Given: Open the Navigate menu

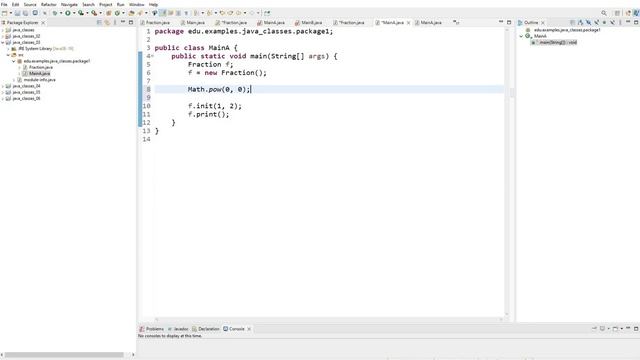Looking at the screenshot, I should point(69,4).
